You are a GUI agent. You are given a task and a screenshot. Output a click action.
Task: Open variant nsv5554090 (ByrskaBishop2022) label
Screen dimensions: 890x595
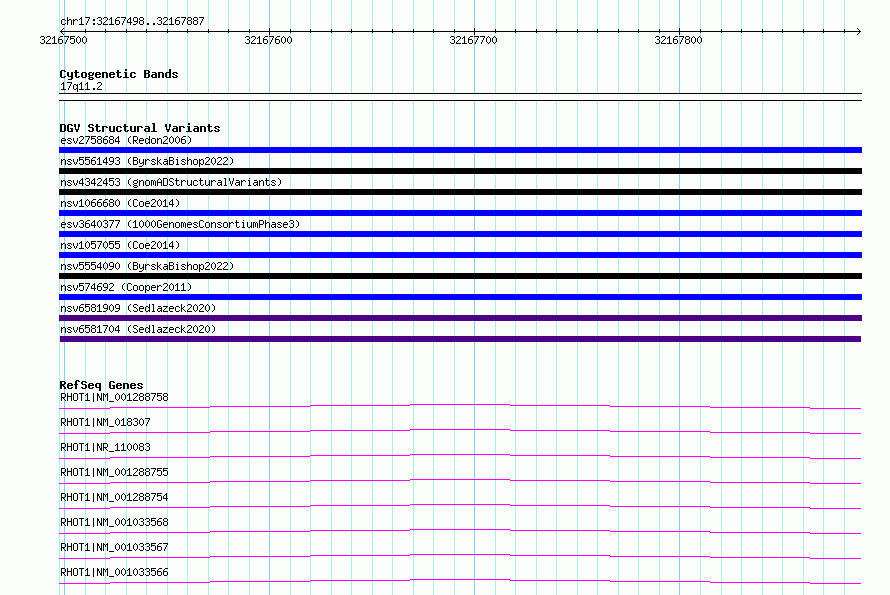[x=147, y=266]
